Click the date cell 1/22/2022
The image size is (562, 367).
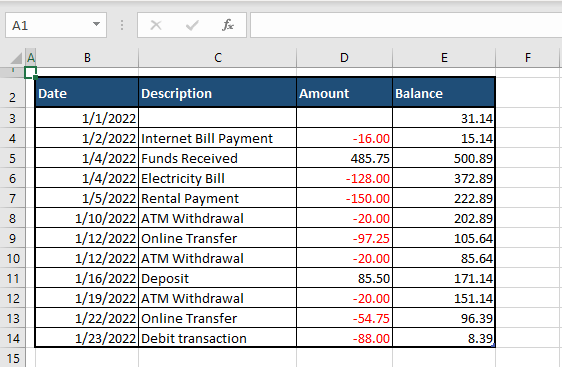coord(87,319)
